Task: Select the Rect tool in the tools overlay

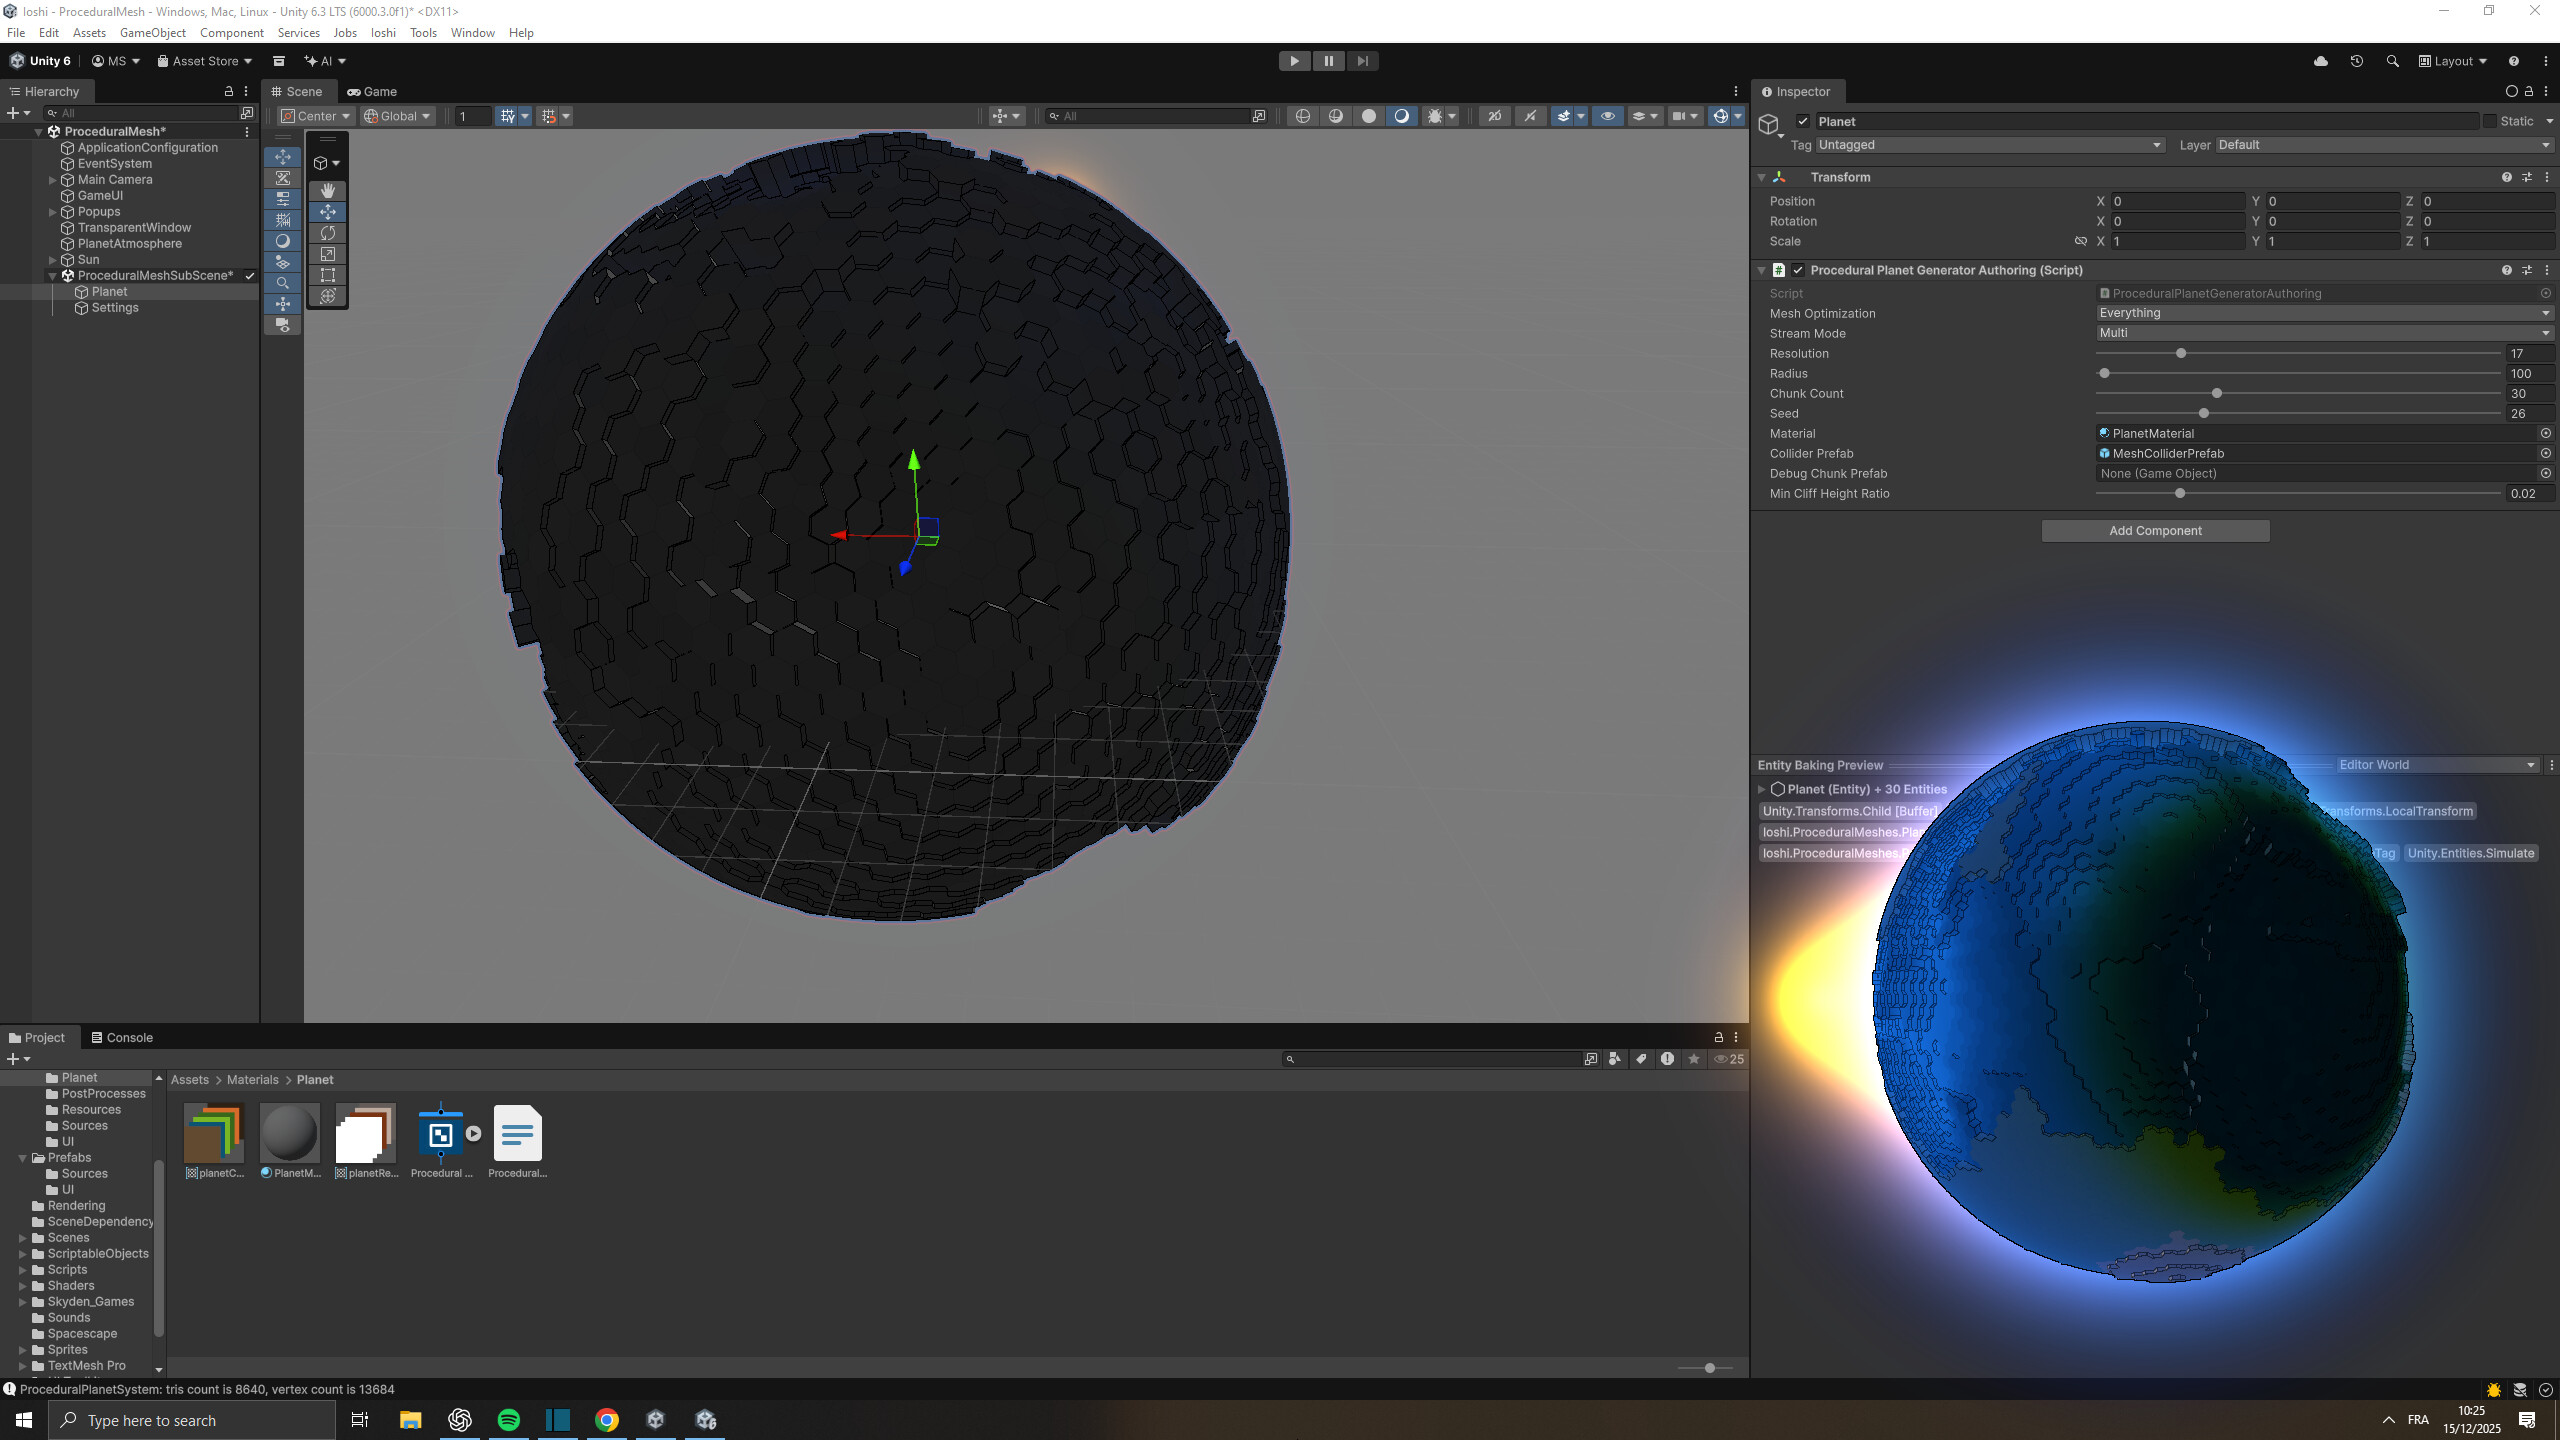Action: click(x=328, y=276)
